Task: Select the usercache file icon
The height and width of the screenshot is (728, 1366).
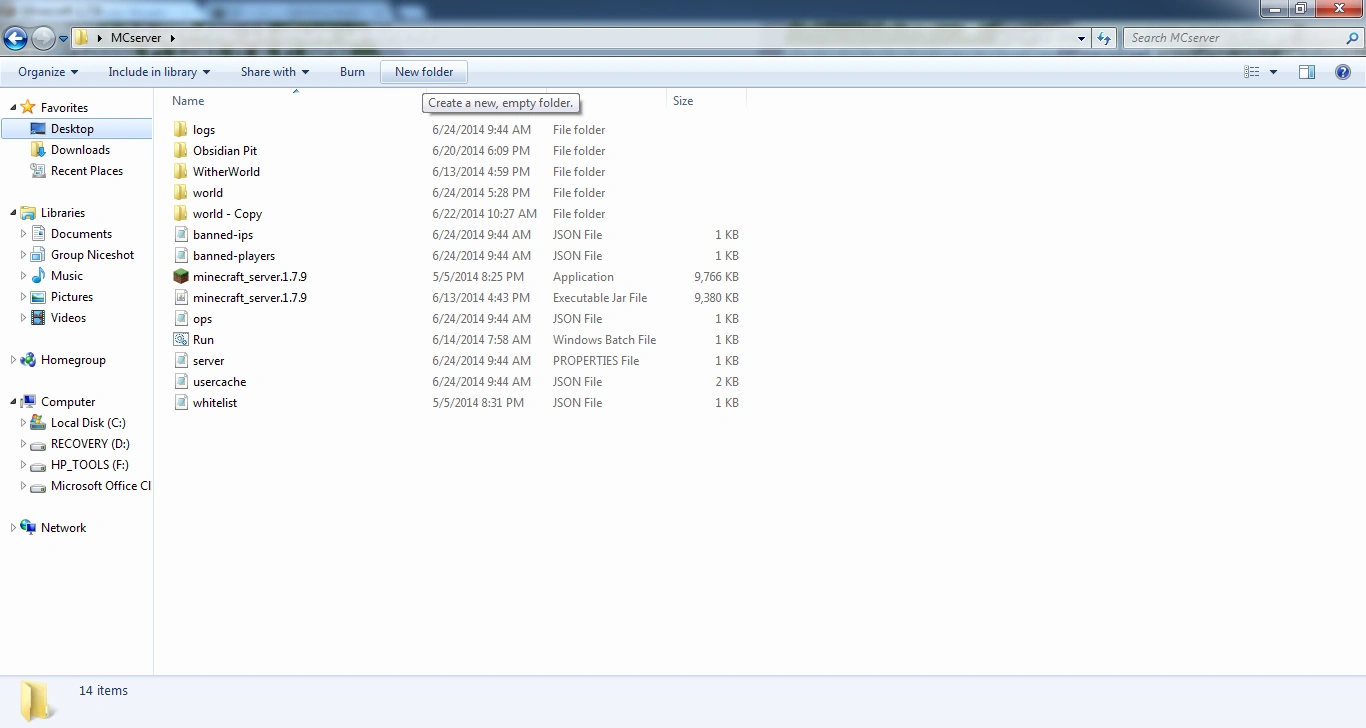Action: [x=180, y=382]
